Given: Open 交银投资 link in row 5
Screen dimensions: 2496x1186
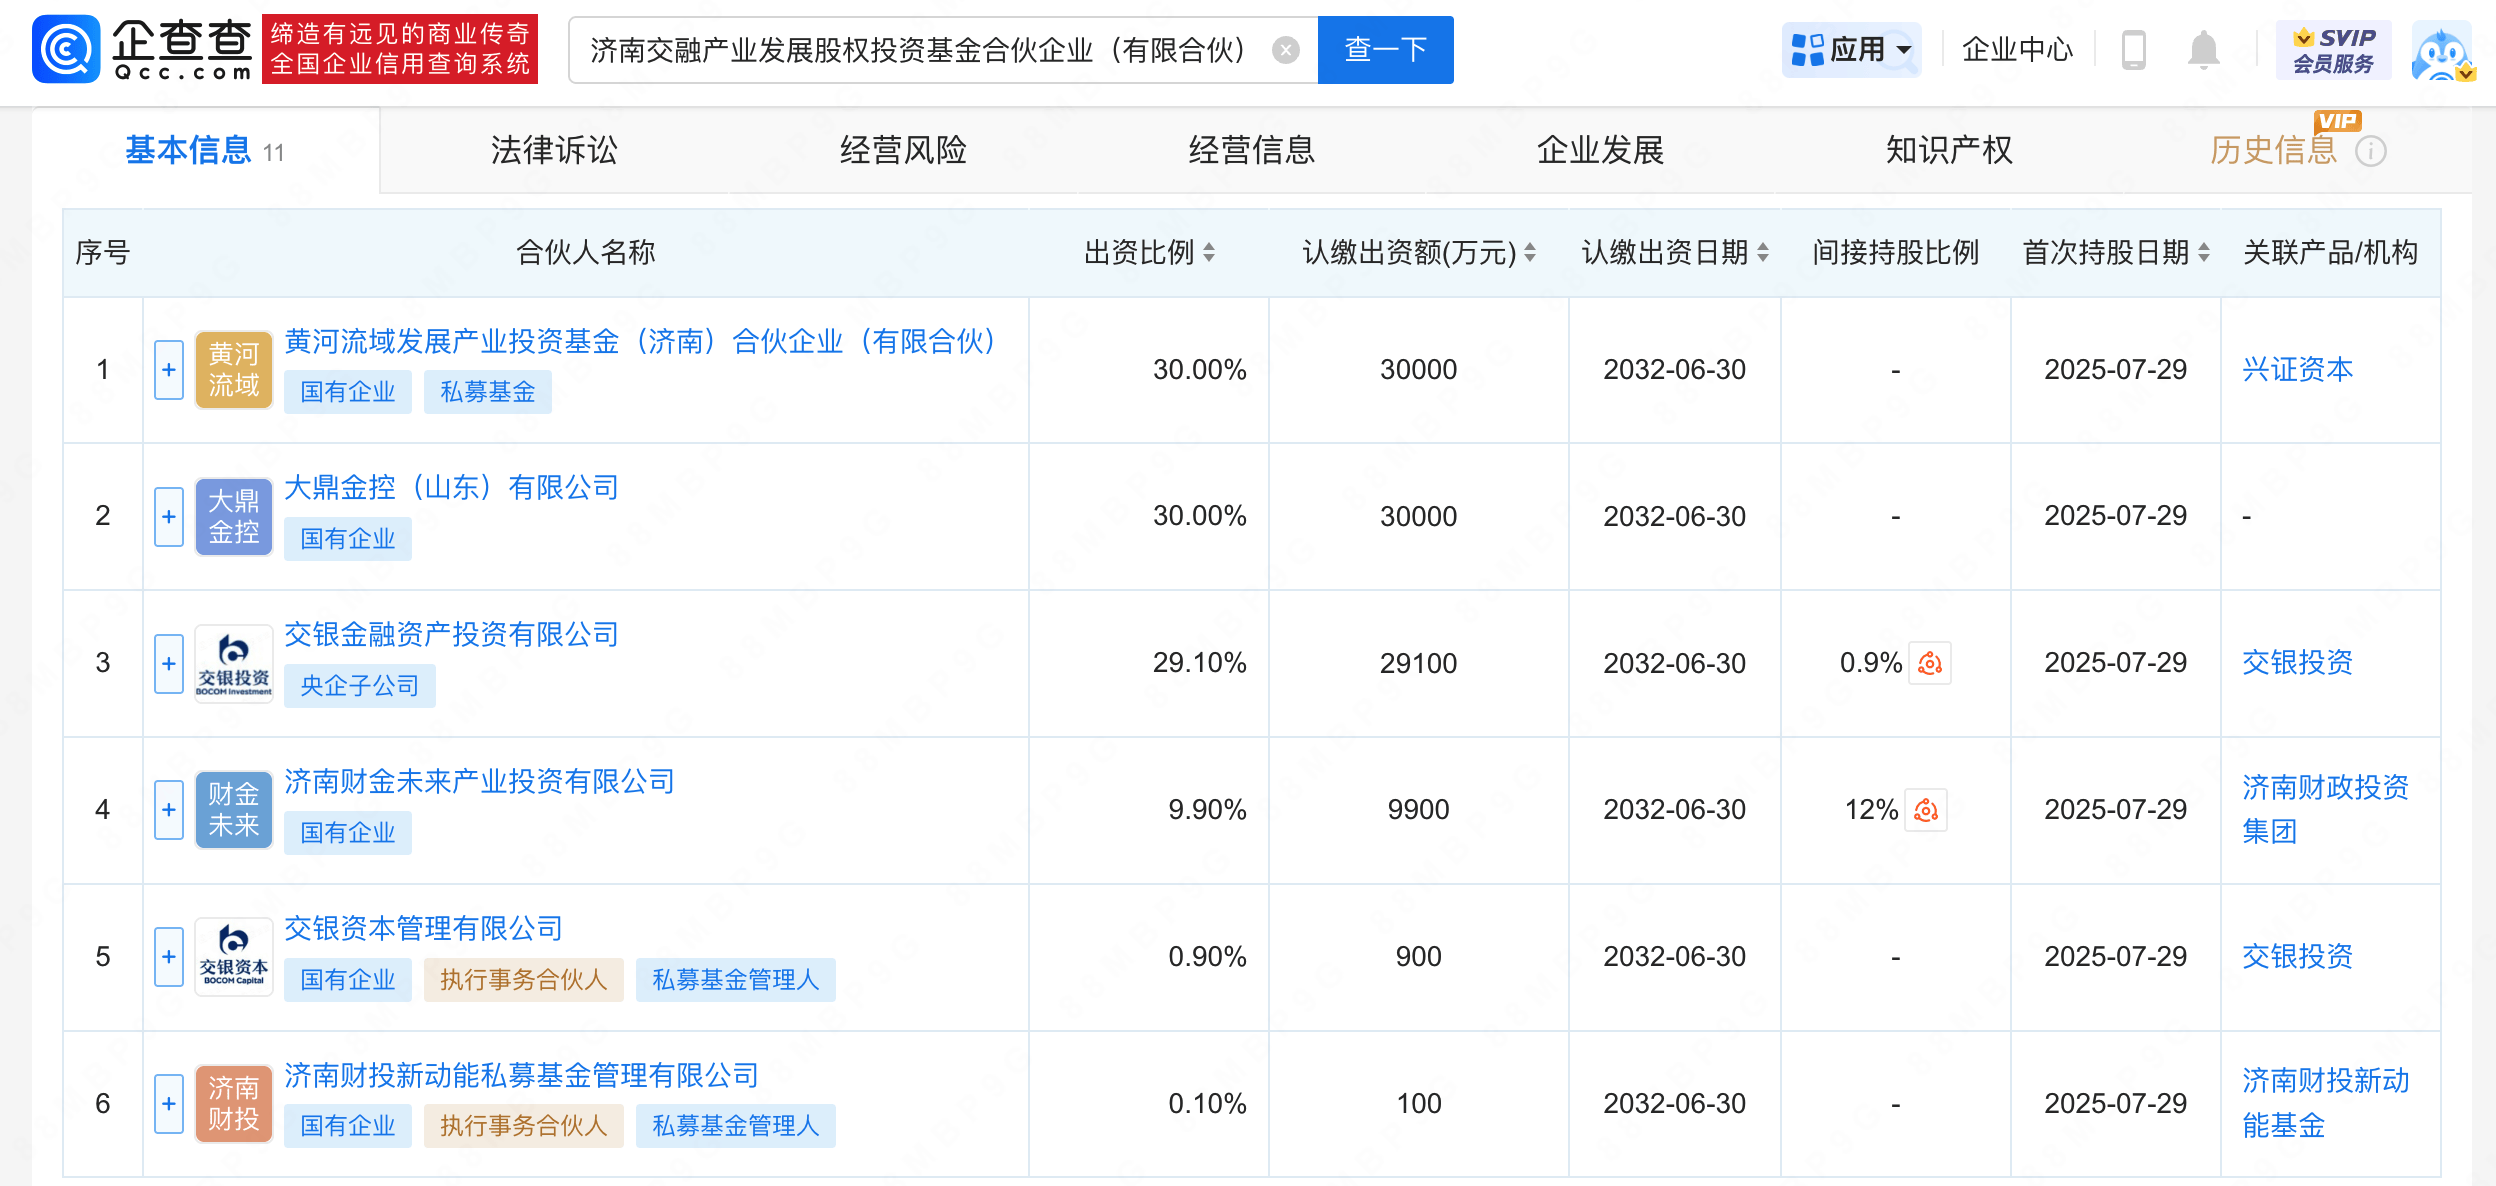Looking at the screenshot, I should point(2297,957).
